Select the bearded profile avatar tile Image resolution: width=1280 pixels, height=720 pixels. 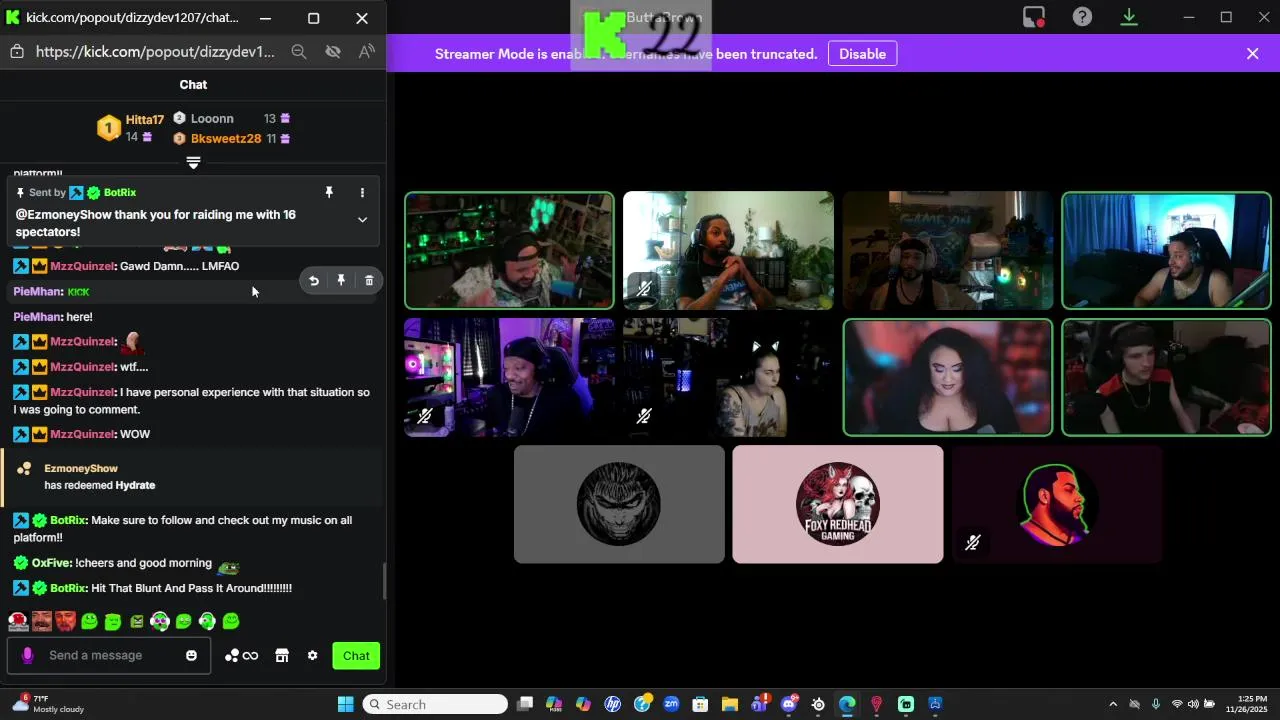pos(1057,504)
